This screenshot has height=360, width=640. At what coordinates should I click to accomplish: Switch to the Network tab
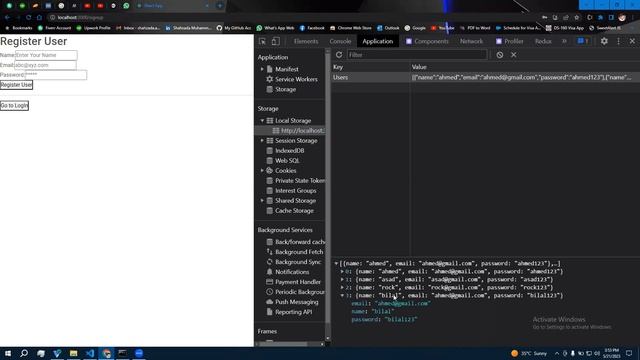[x=471, y=41]
